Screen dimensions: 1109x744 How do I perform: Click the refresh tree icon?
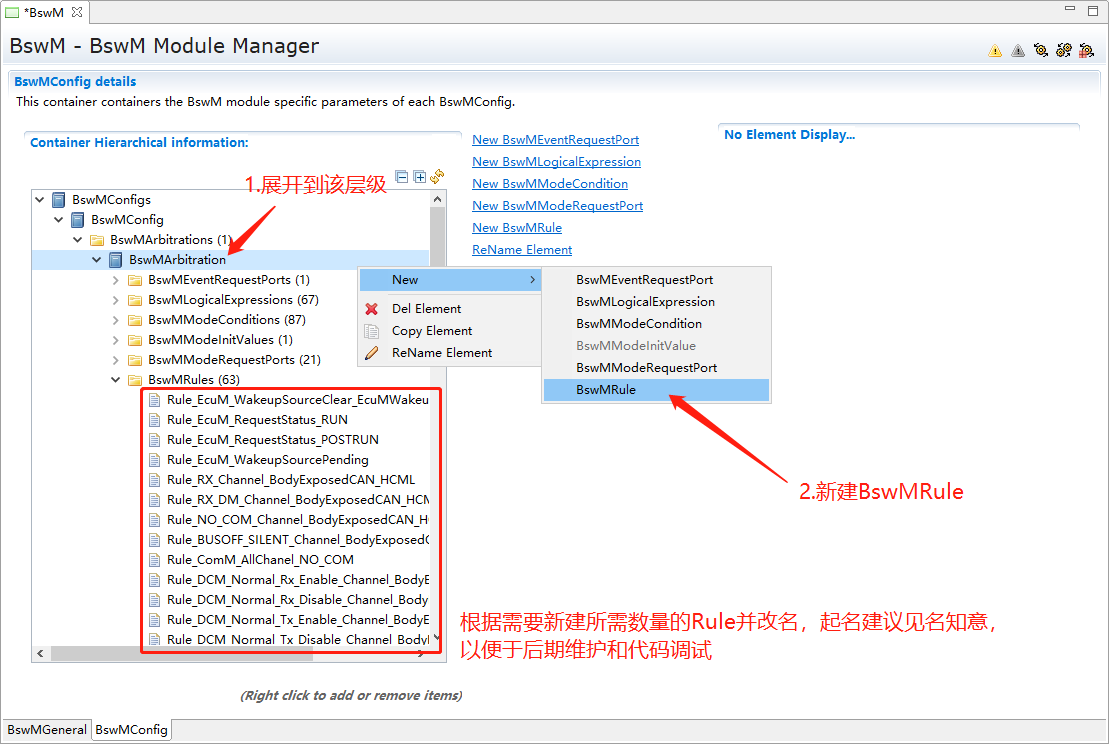[437, 177]
